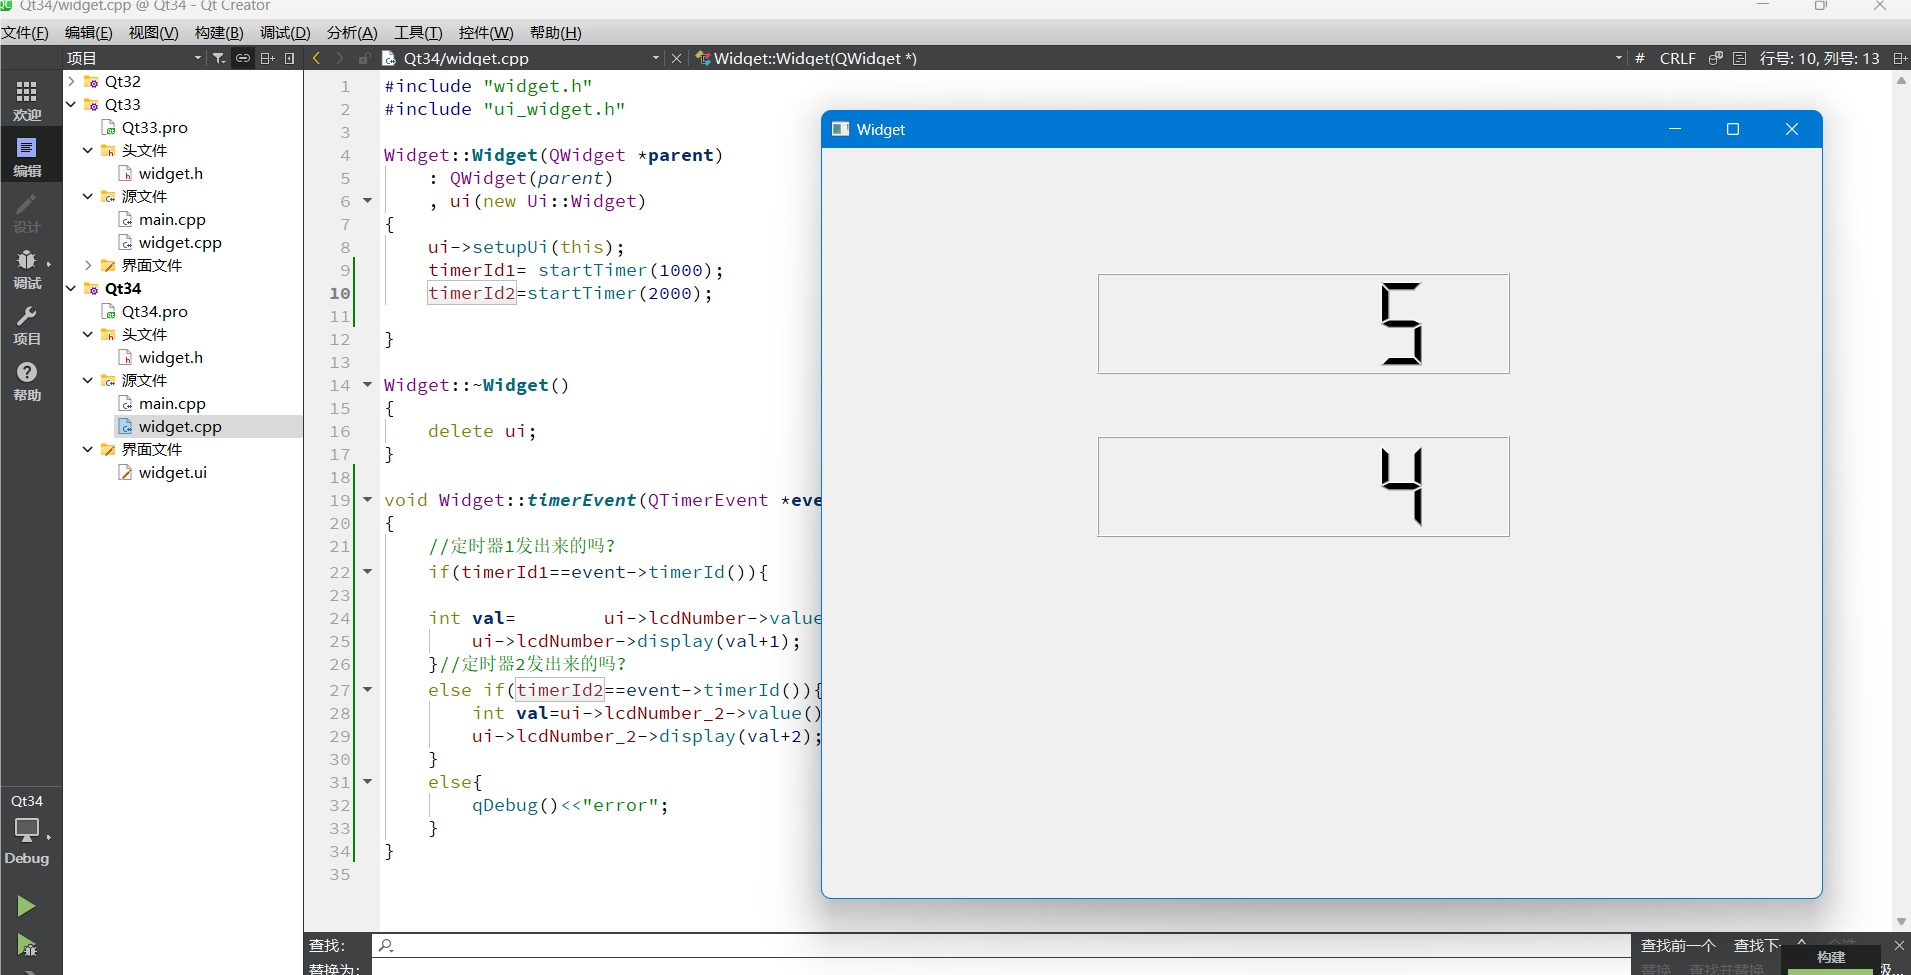Go back in editor navigation history
1911x975 pixels.
(x=317, y=58)
